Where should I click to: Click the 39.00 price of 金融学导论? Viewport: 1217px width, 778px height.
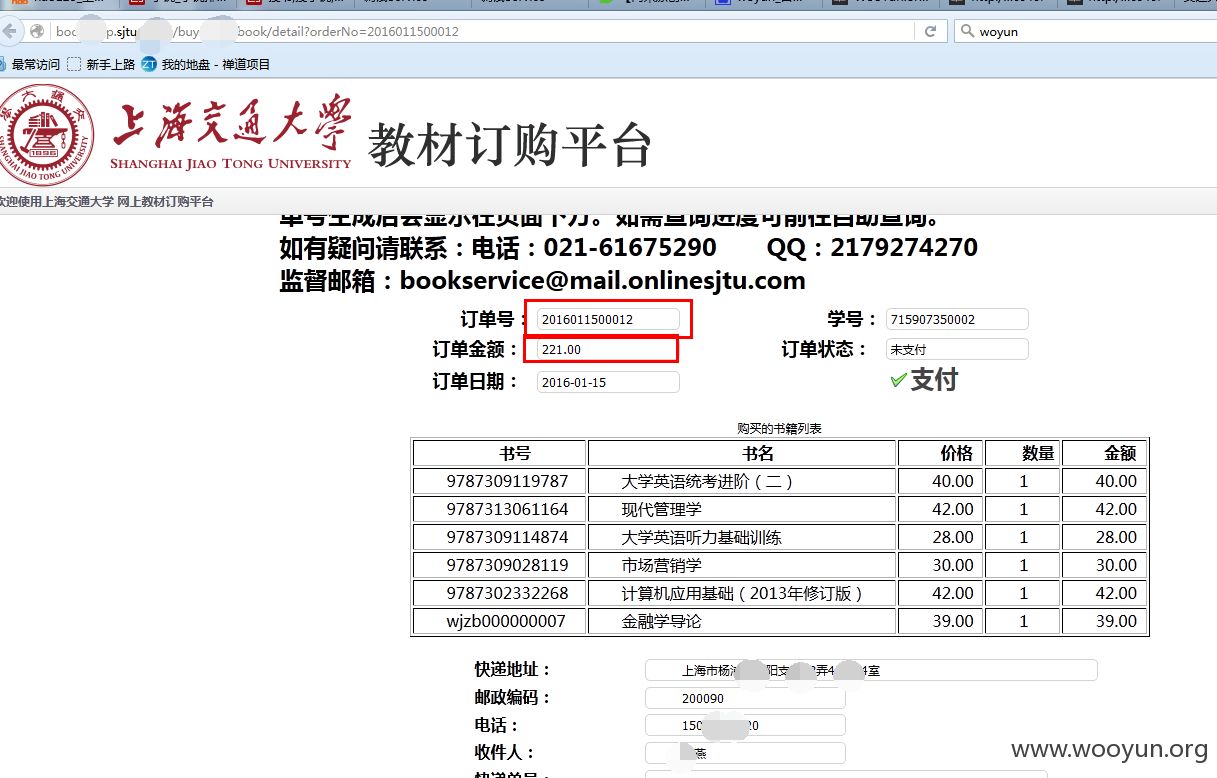point(952,621)
